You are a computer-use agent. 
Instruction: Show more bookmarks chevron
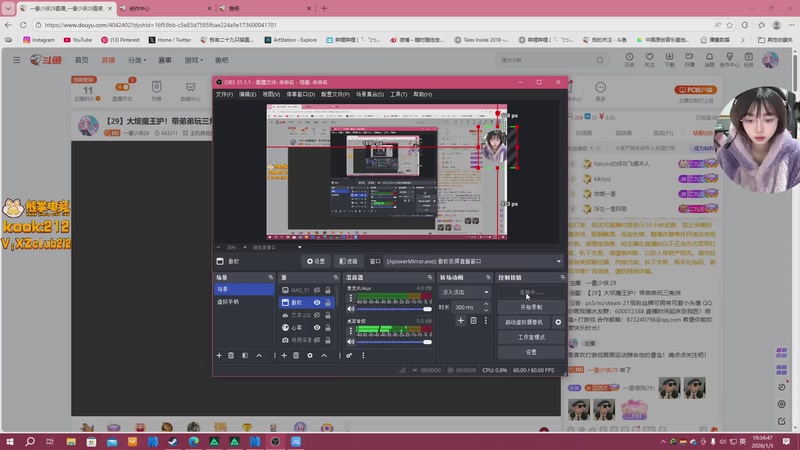(742, 40)
